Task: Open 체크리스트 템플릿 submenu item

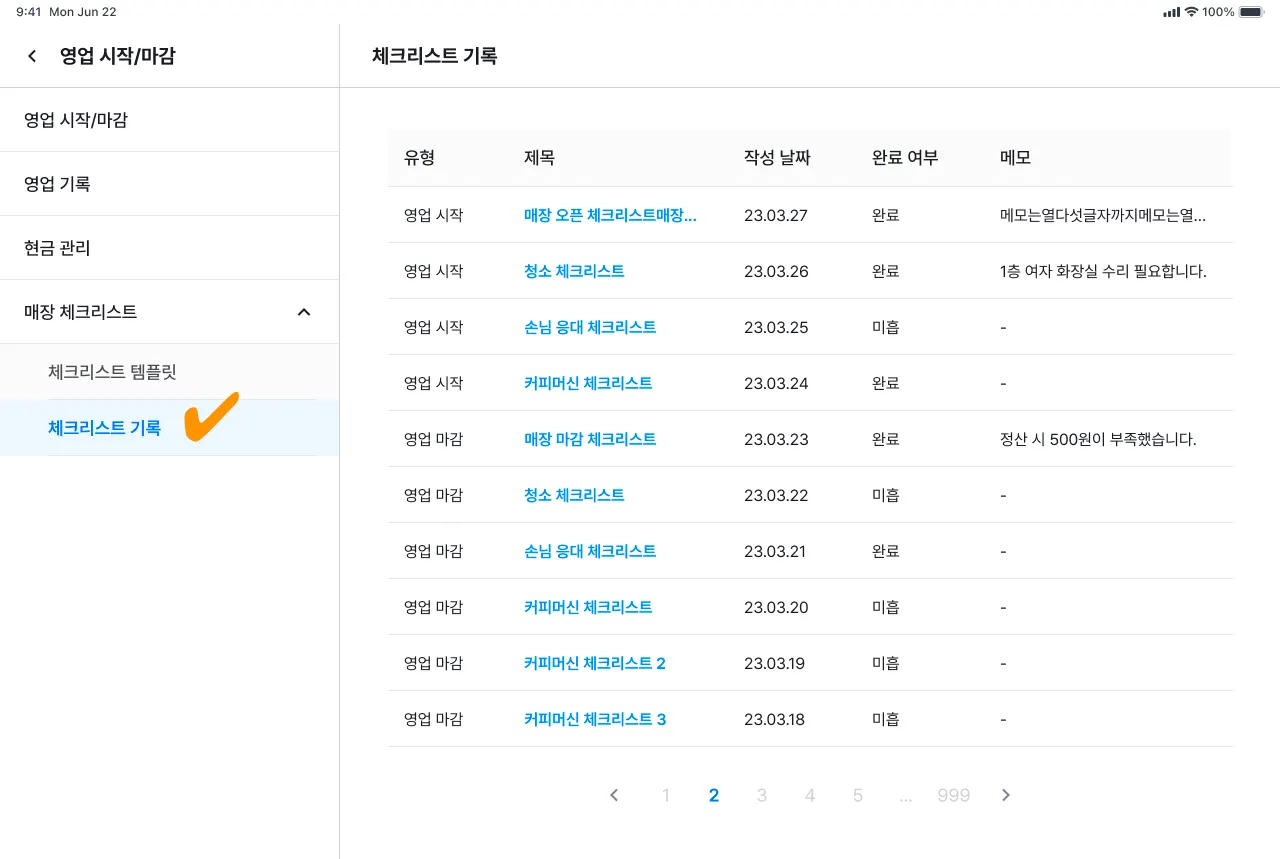Action: point(112,372)
